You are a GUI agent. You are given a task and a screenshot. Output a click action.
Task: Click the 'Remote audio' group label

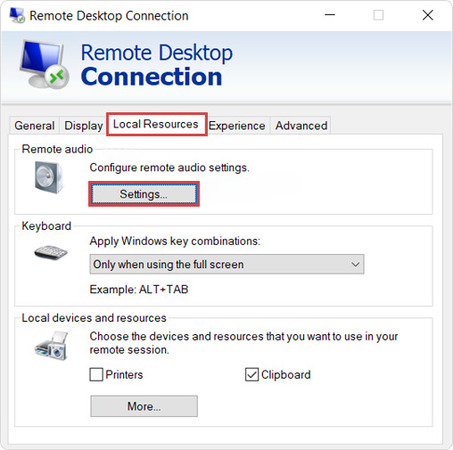coord(57,149)
